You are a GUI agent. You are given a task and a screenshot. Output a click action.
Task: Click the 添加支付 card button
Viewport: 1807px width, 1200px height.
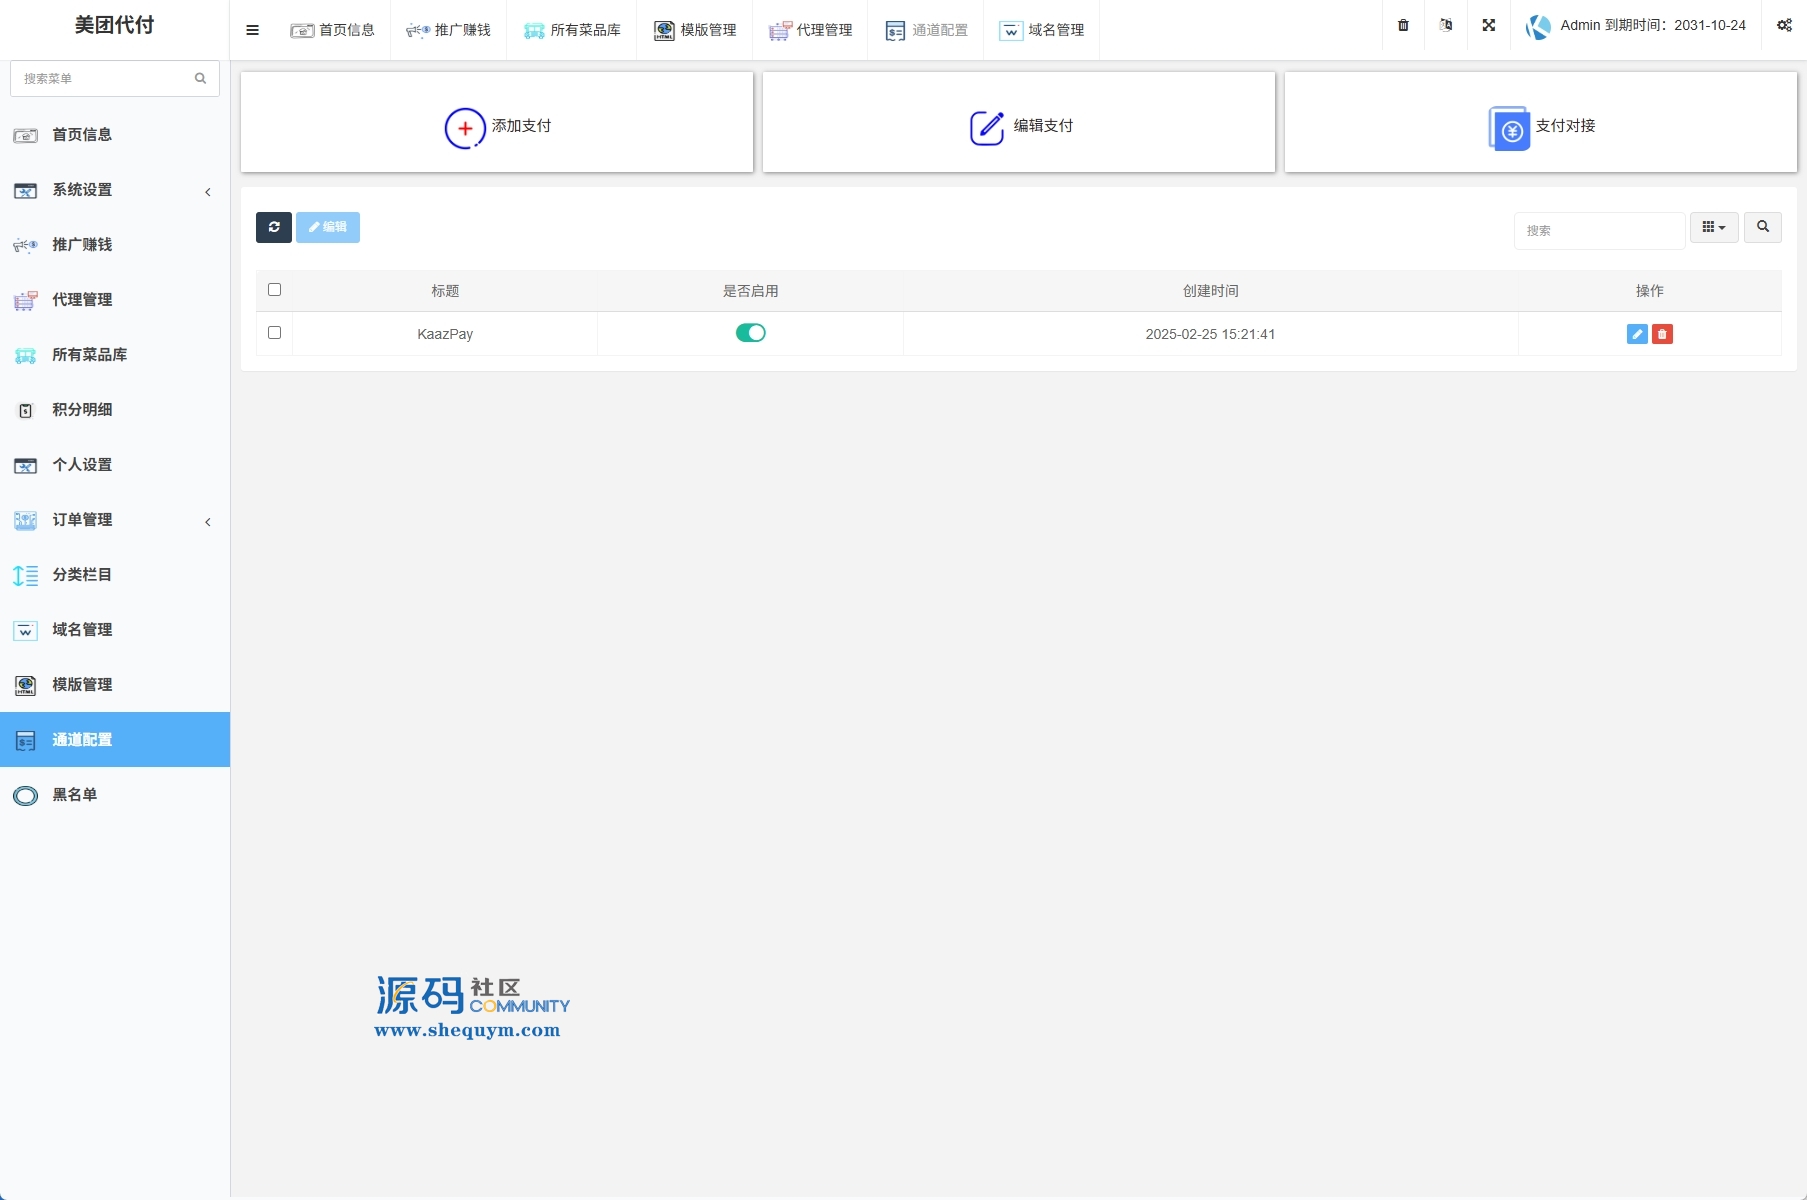click(497, 126)
